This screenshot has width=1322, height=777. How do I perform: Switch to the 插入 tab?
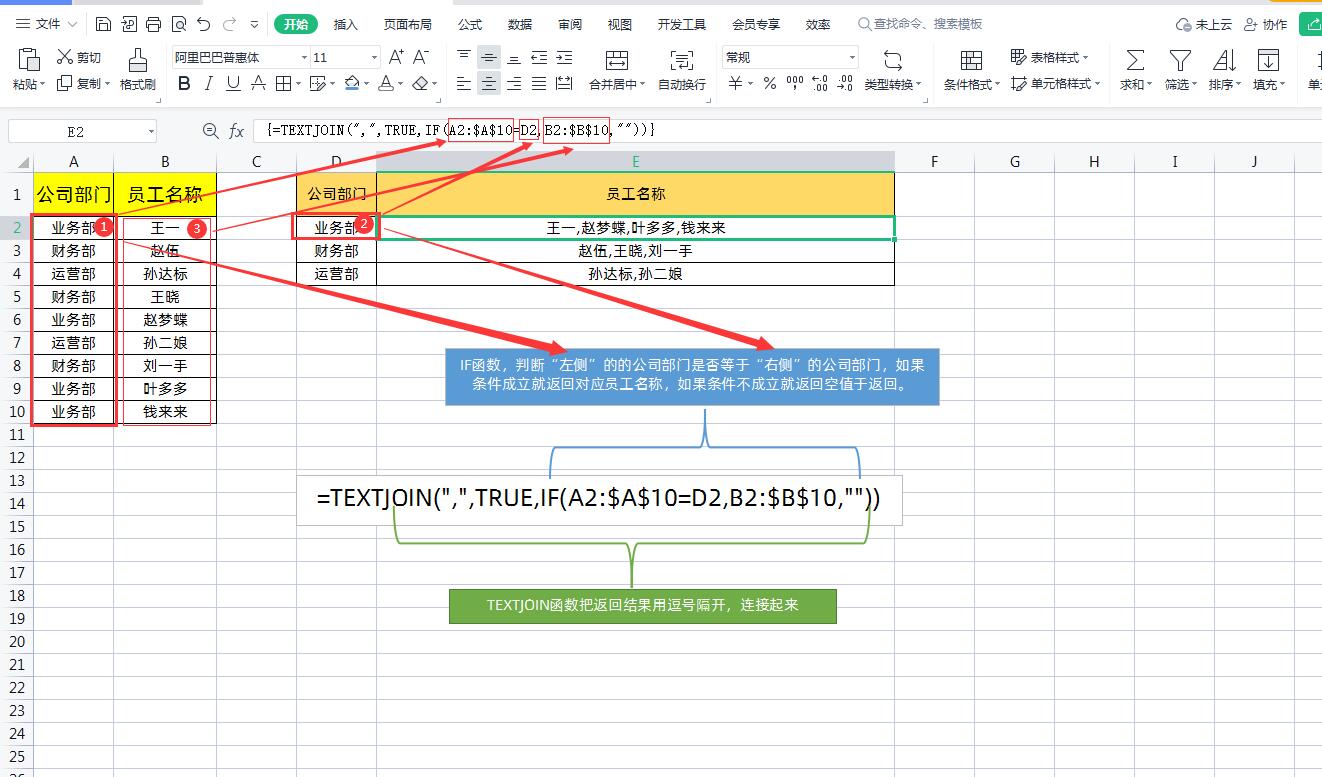(345, 24)
